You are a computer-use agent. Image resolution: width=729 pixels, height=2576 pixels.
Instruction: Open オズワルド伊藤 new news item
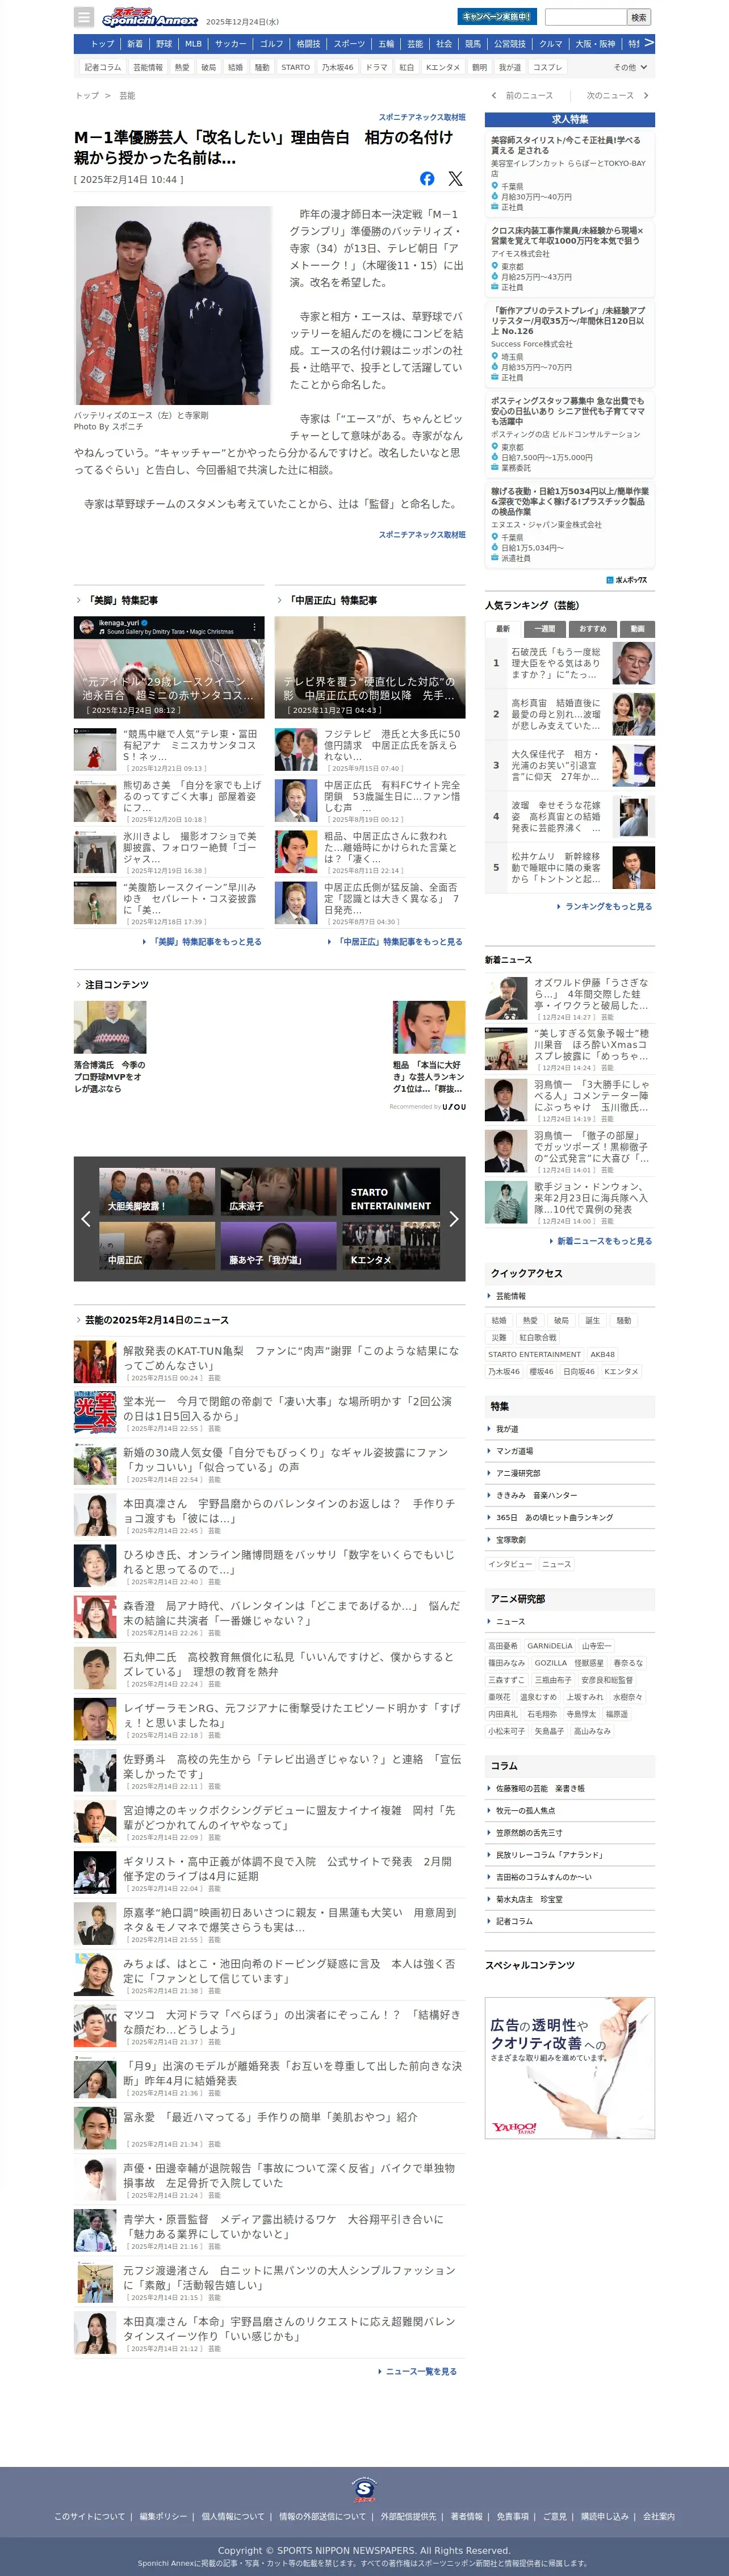[570, 998]
